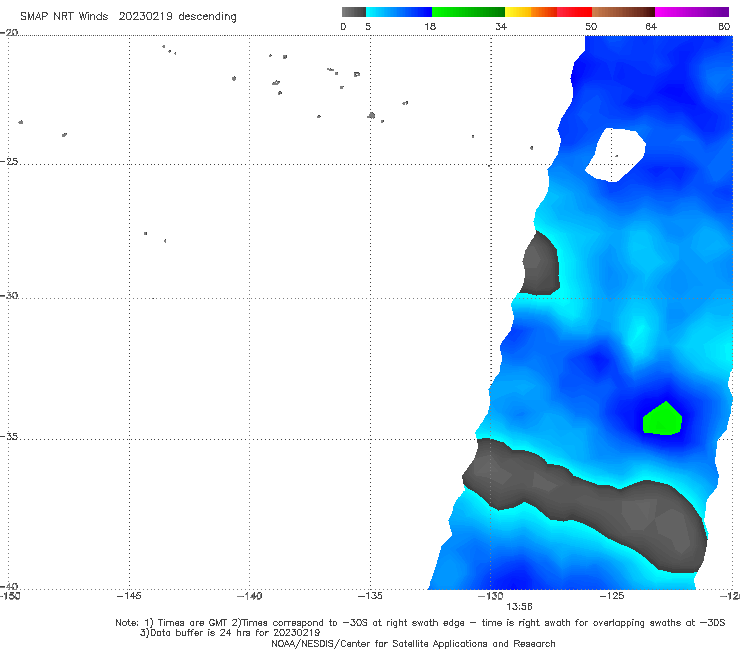Click the color bar label '64'
The height and width of the screenshot is (650, 740).
pos(651,26)
